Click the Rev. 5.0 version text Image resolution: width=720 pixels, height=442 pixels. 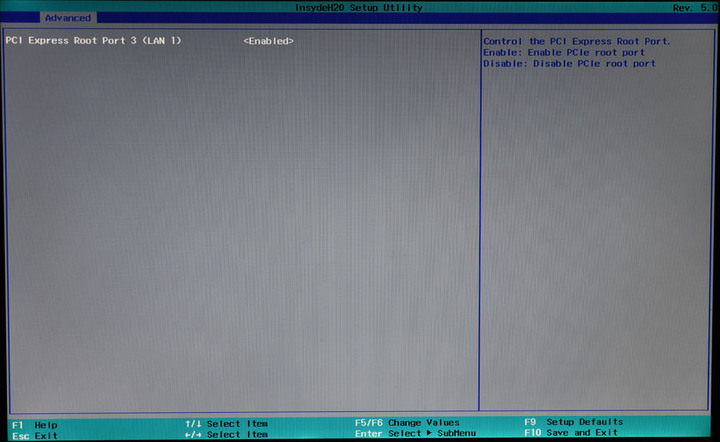click(x=695, y=8)
